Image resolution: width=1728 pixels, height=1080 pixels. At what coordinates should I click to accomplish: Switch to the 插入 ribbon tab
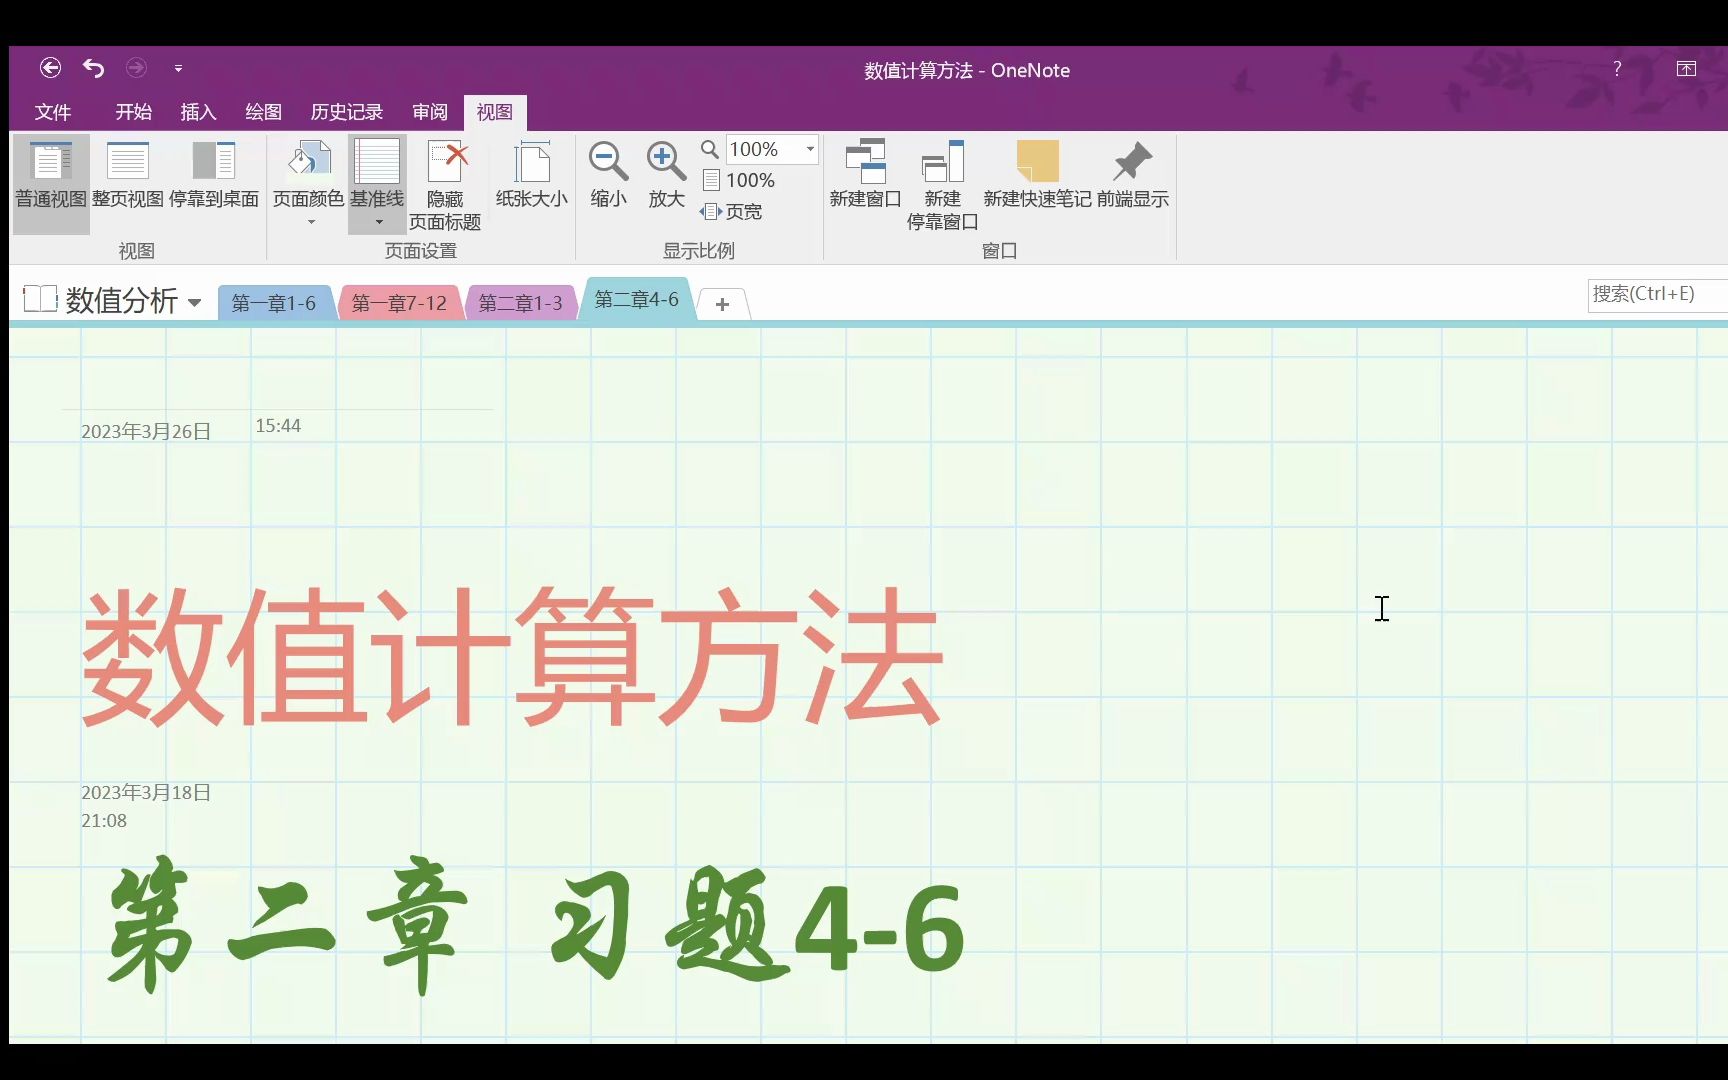[198, 112]
